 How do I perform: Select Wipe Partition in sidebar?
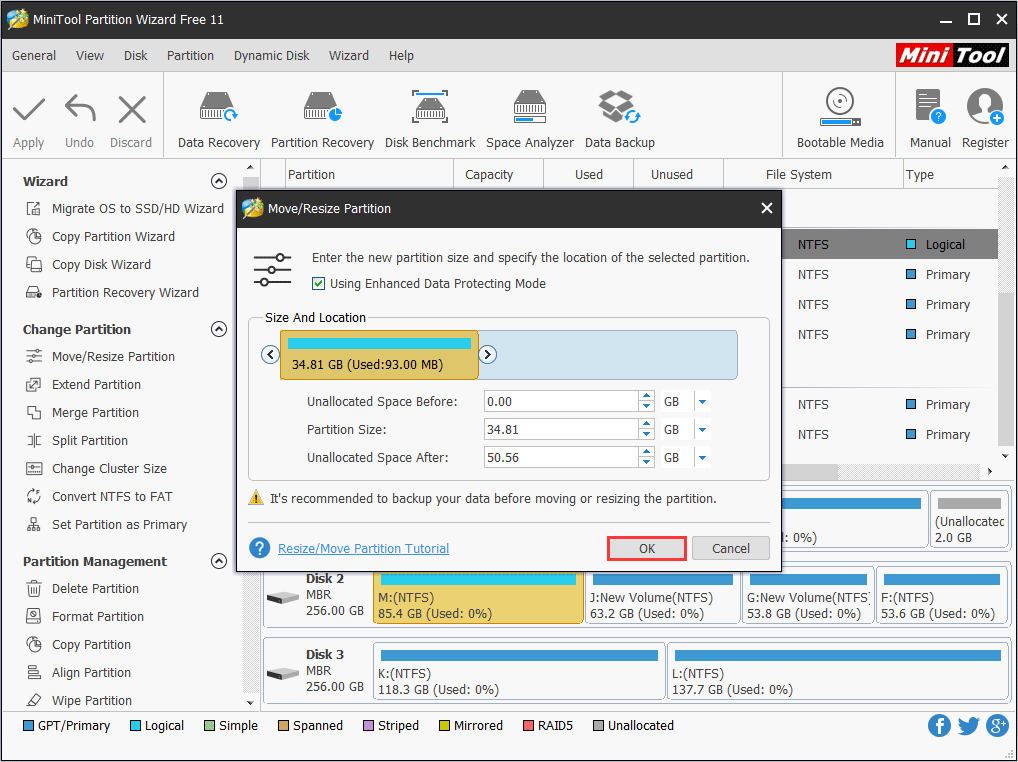tap(79, 700)
